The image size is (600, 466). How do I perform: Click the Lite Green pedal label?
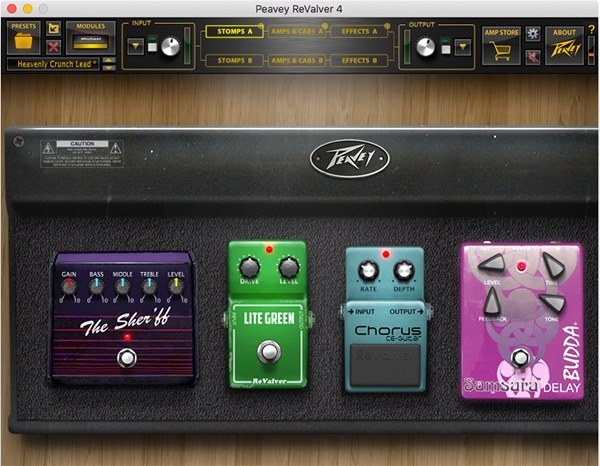click(269, 318)
